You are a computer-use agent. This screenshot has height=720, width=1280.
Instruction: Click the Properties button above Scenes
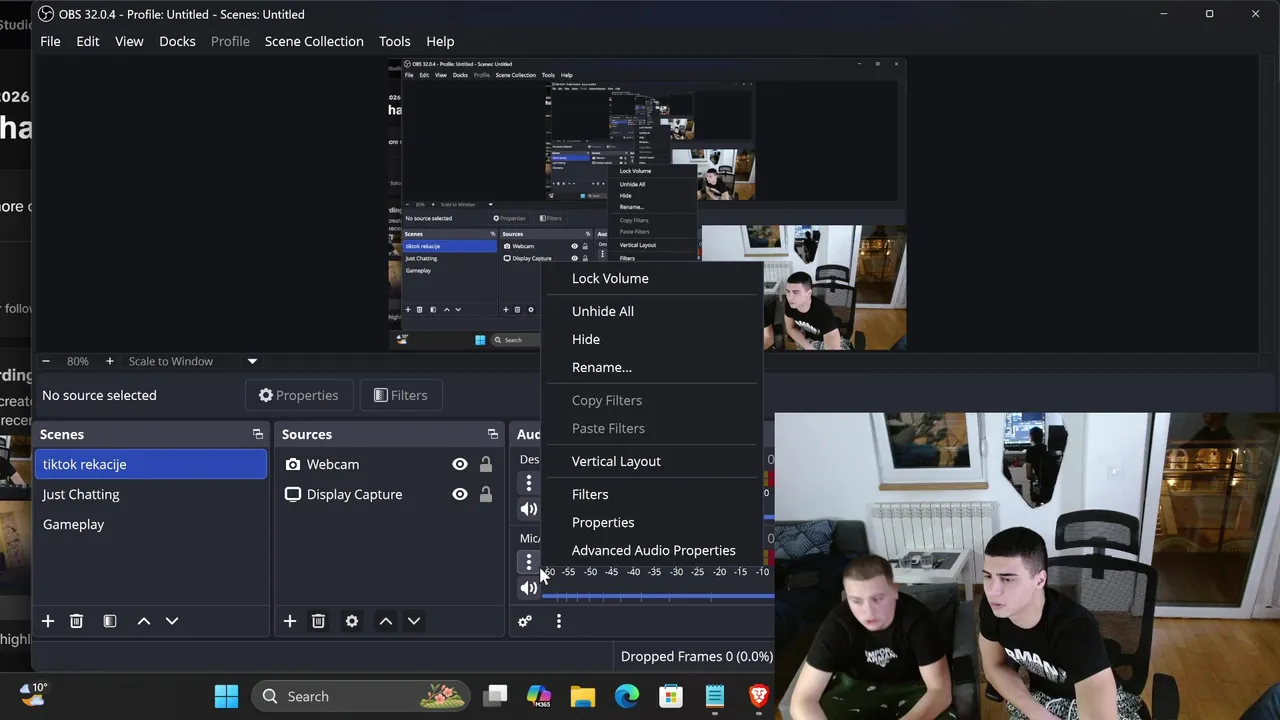point(298,395)
